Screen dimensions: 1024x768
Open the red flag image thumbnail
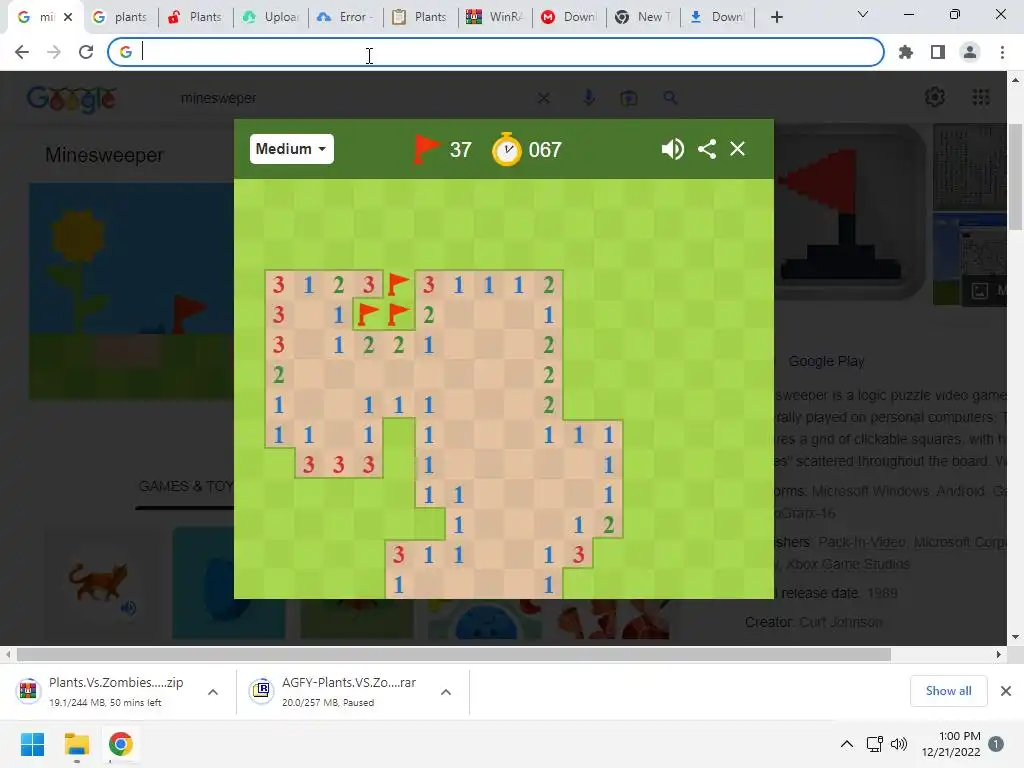click(849, 212)
